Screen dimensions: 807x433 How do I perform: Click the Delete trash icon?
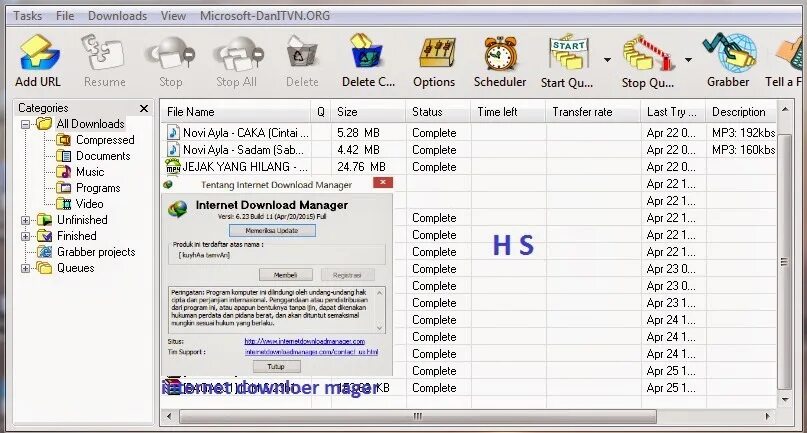[x=302, y=53]
